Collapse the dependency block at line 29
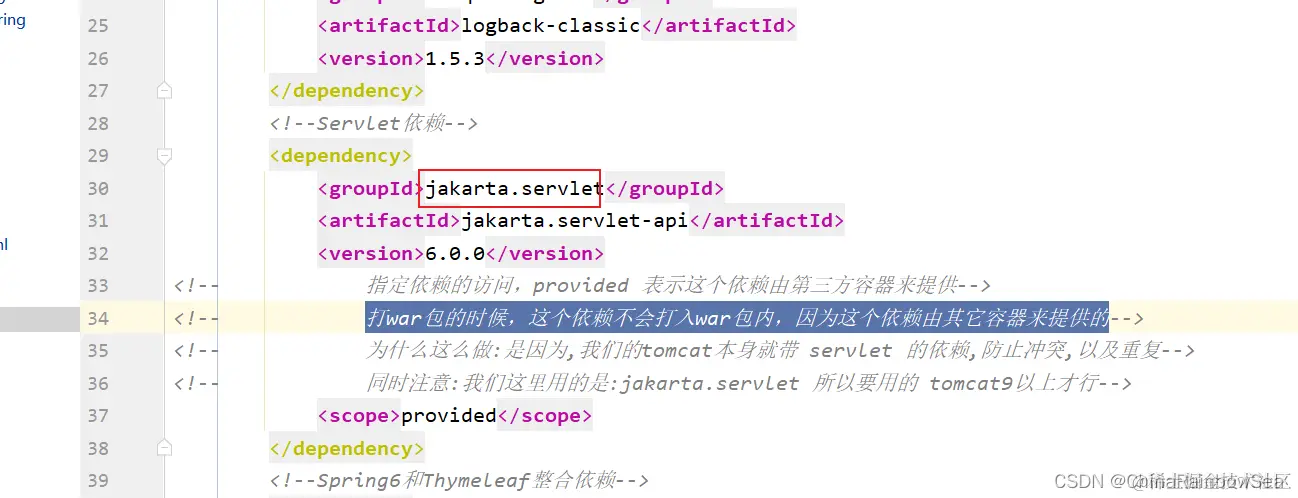The image size is (1298, 498). pos(165,155)
